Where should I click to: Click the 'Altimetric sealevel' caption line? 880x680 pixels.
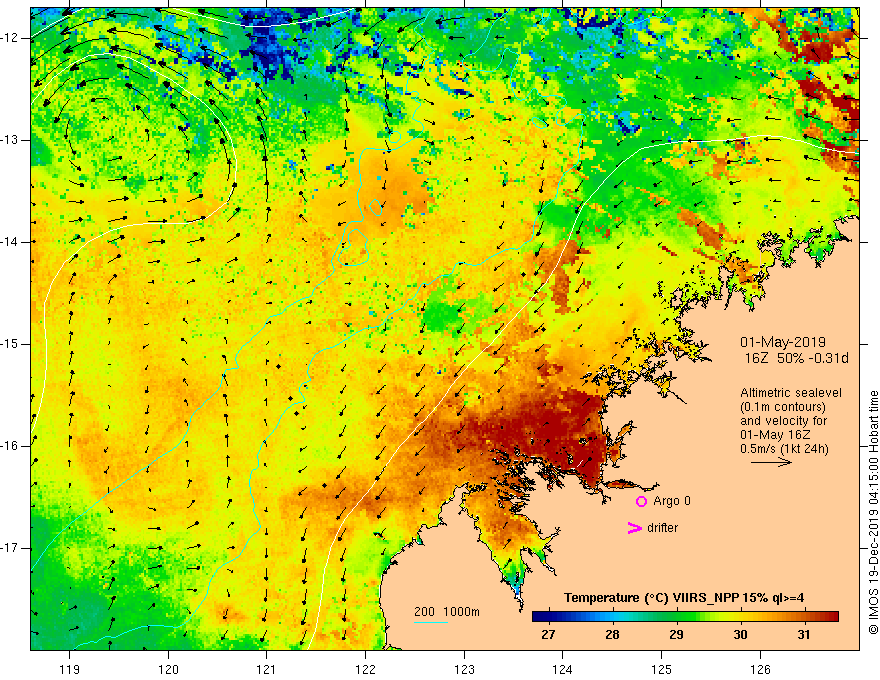pos(791,393)
